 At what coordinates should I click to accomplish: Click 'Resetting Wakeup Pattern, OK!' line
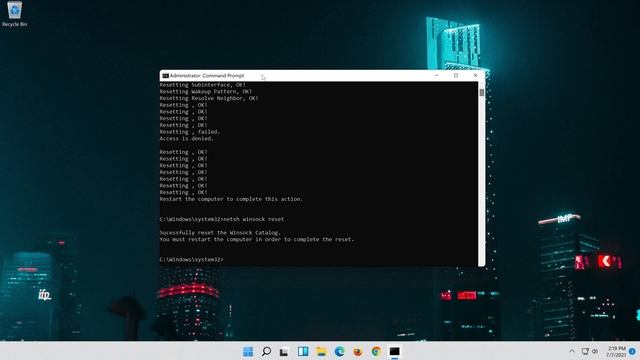tap(206, 91)
